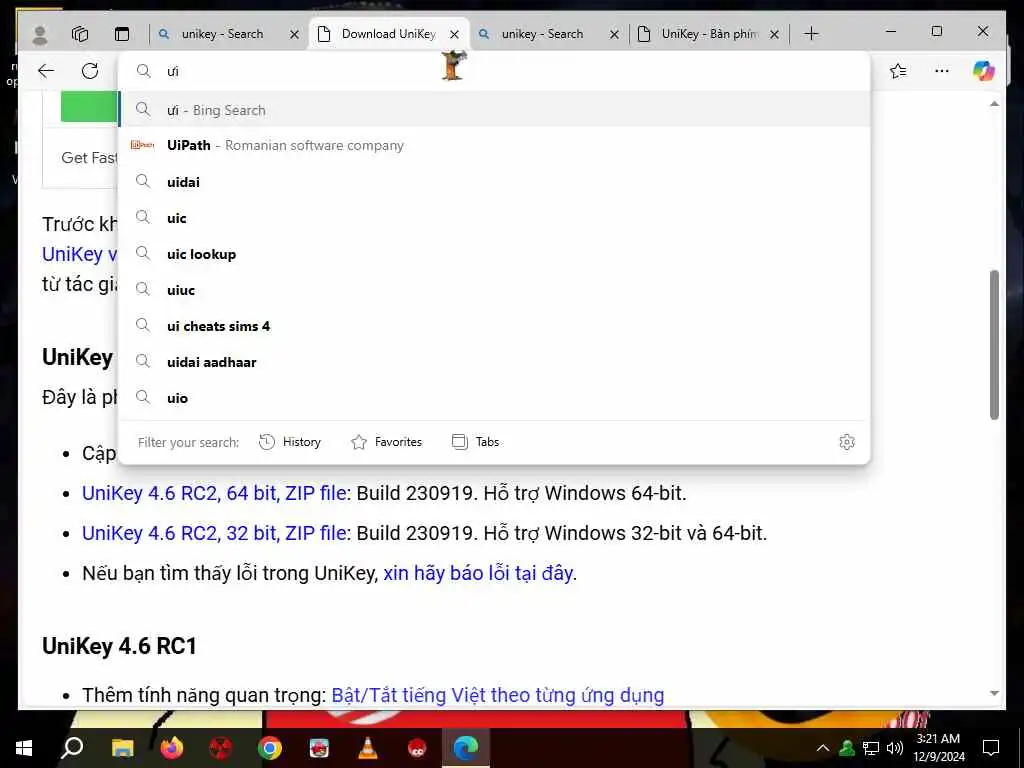Screen dimensions: 1024x768
Task: Close the second 'unikey - Search' tab
Action: click(615, 35)
